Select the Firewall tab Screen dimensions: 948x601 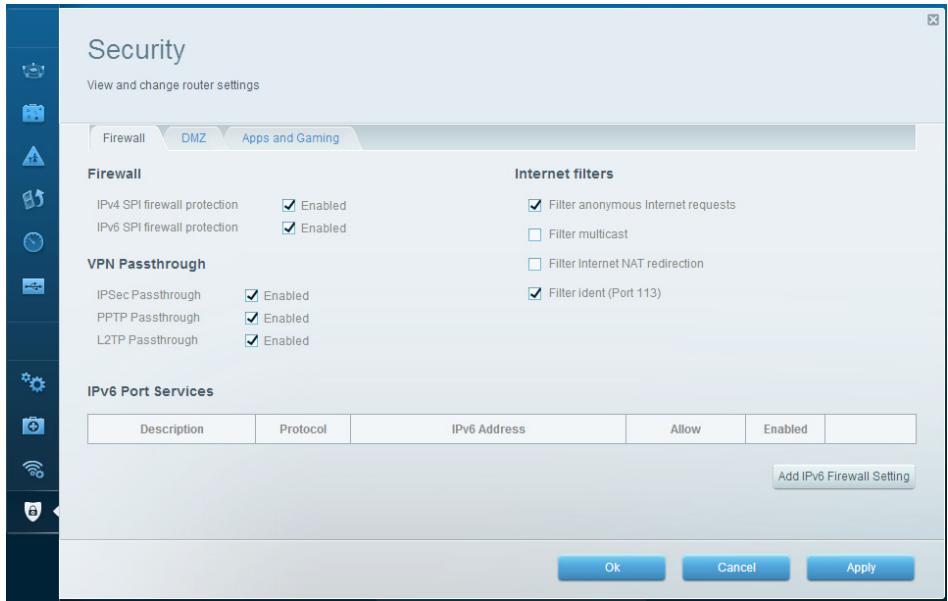[x=124, y=138]
